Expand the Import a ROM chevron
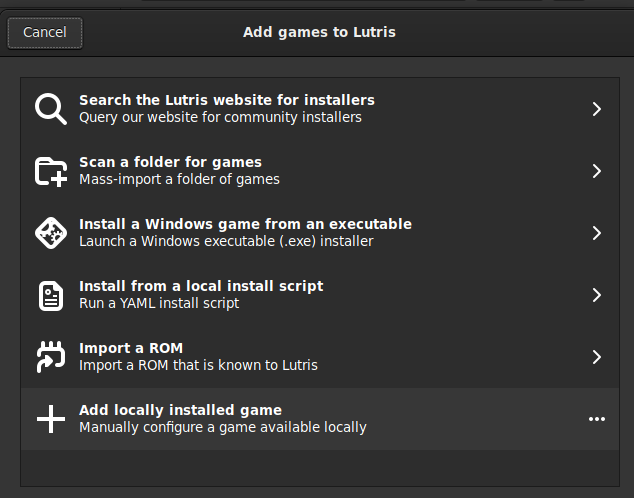Image resolution: width=634 pixels, height=498 pixels. pyautogui.click(x=597, y=357)
